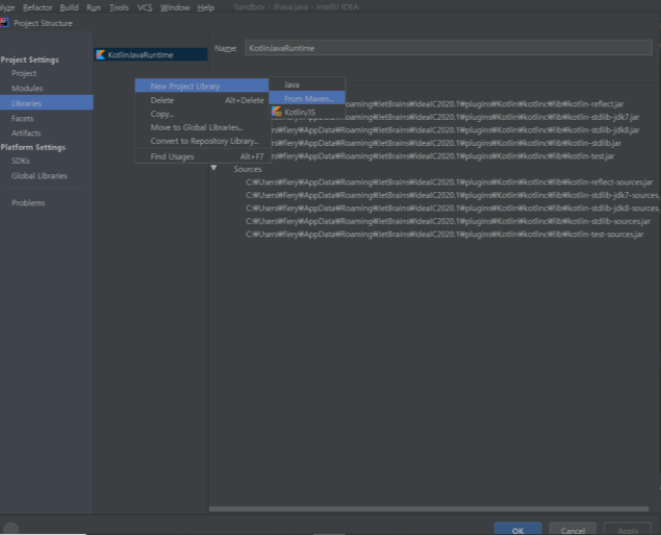
Task: Choose Find Usages in context menu
Action: click(x=202, y=156)
